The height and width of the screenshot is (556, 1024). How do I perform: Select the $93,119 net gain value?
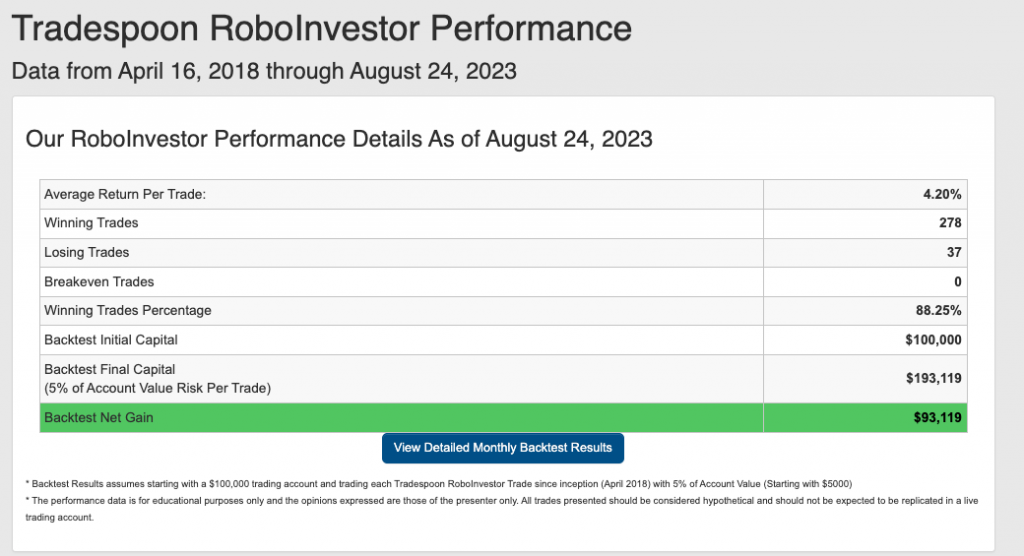937,417
